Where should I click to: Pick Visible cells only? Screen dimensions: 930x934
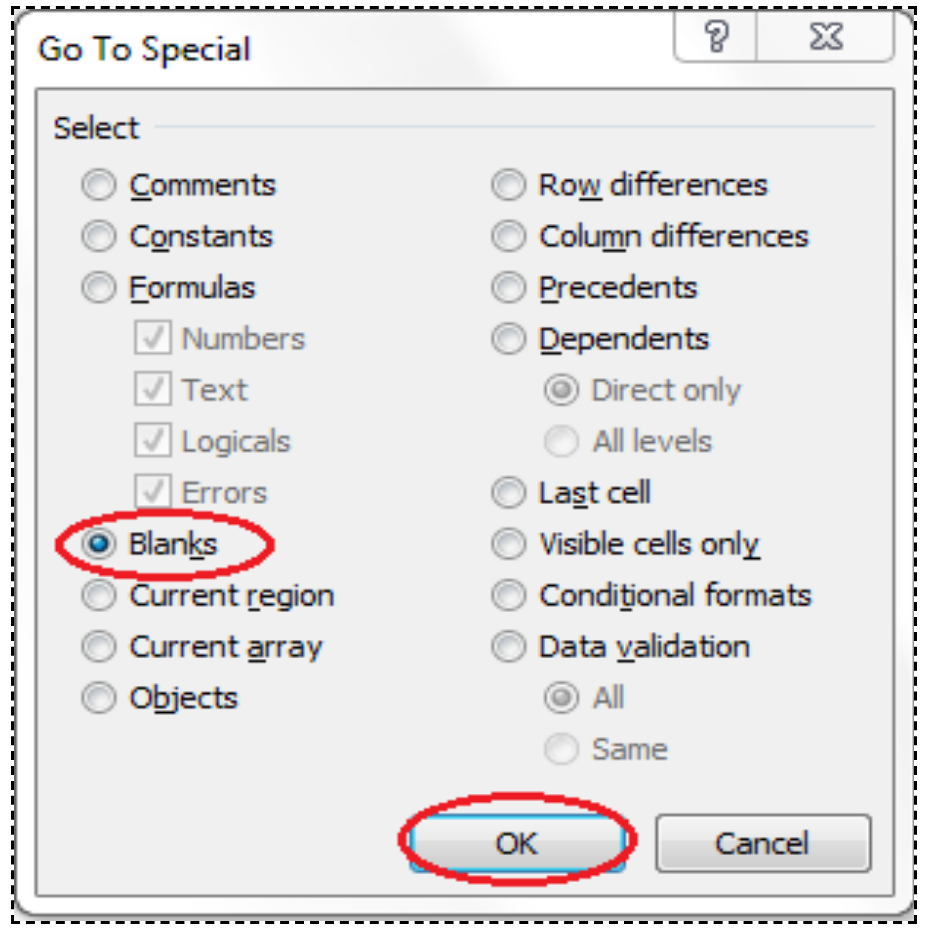tap(510, 545)
